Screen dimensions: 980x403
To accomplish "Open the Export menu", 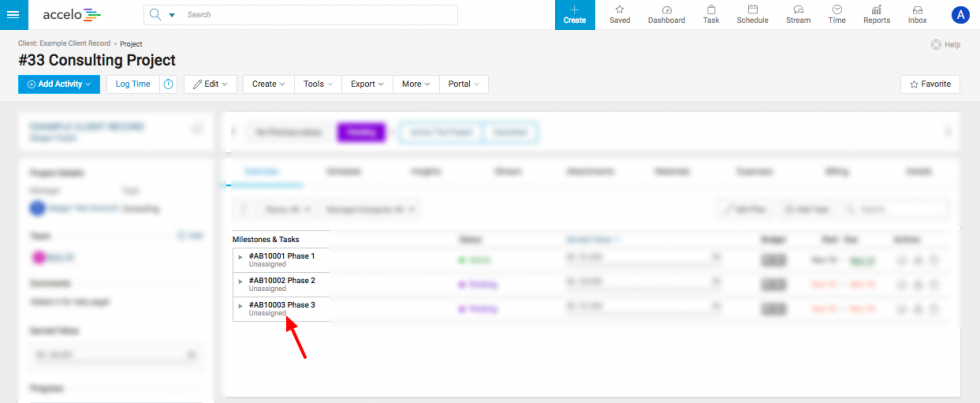I will [367, 84].
